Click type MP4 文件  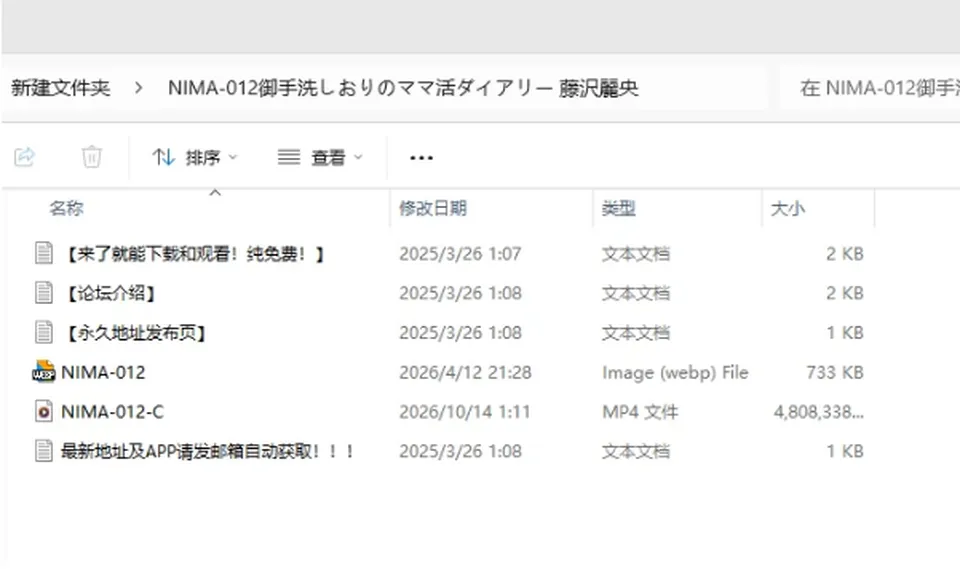click(x=640, y=412)
